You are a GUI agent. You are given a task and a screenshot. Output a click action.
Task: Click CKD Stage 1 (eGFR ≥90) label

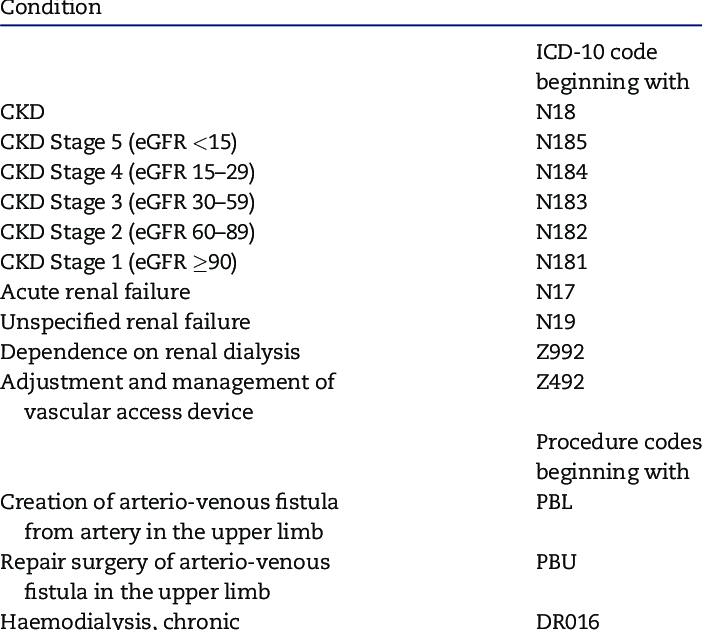click(x=118, y=262)
